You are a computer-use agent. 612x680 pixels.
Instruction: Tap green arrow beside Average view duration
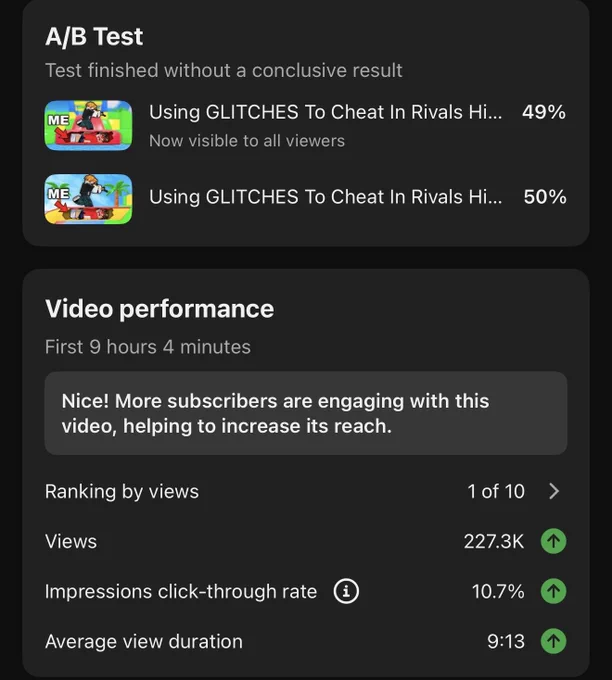pos(553,641)
